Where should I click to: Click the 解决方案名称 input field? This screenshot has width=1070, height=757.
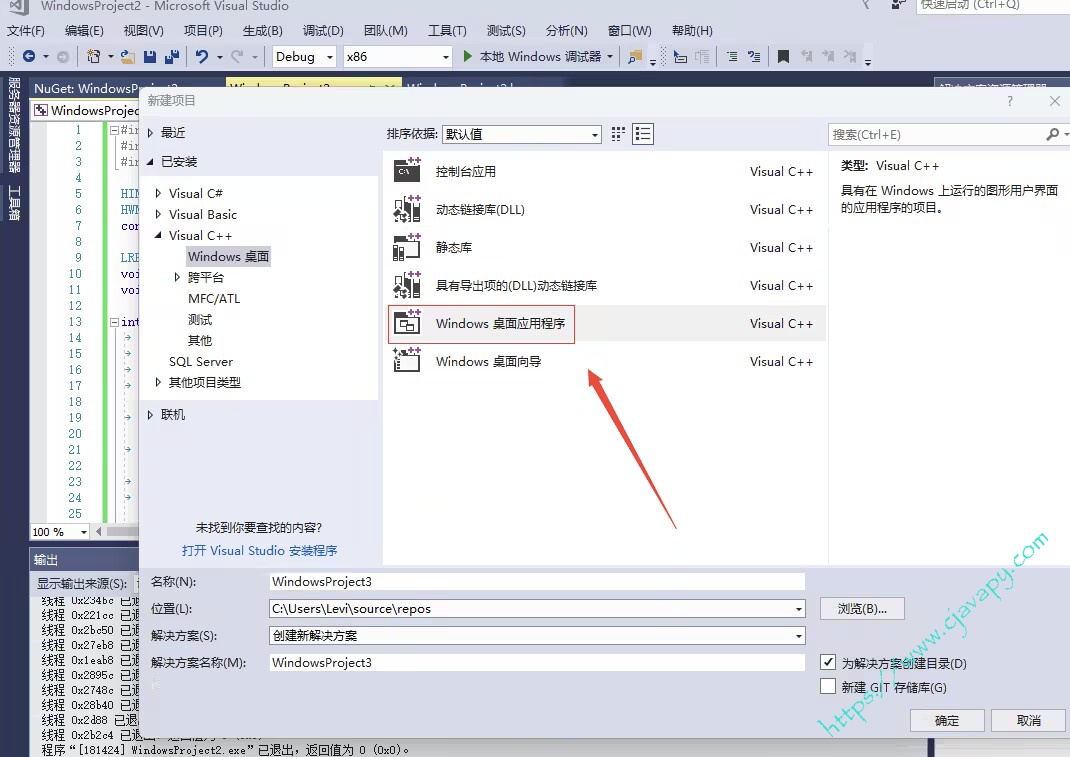tap(537, 662)
